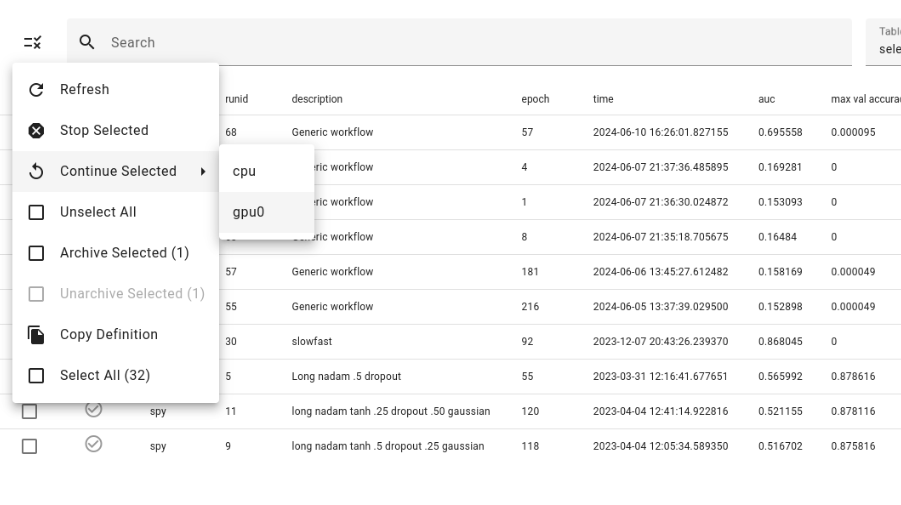Click Unselect All menu entry

click(98, 212)
